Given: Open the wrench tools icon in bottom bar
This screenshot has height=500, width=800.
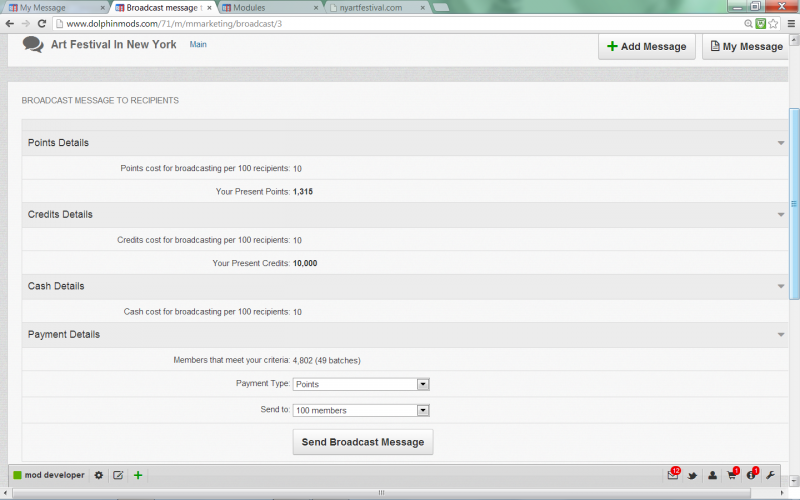Looking at the screenshot, I should click(x=770, y=476).
